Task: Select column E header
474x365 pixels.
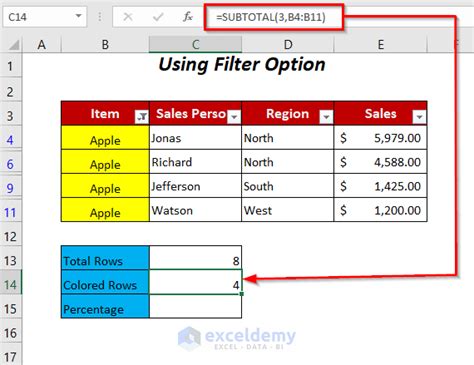Action: tap(380, 45)
